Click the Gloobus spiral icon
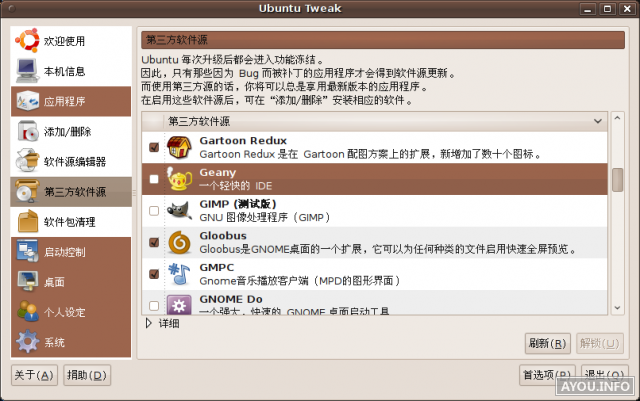 [x=179, y=243]
